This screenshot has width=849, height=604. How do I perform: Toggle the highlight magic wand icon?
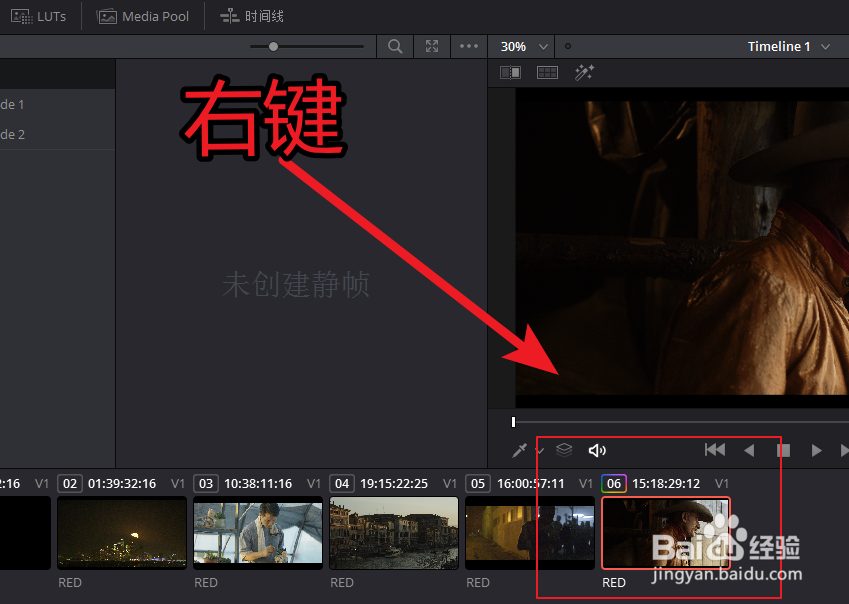pyautogui.click(x=584, y=73)
